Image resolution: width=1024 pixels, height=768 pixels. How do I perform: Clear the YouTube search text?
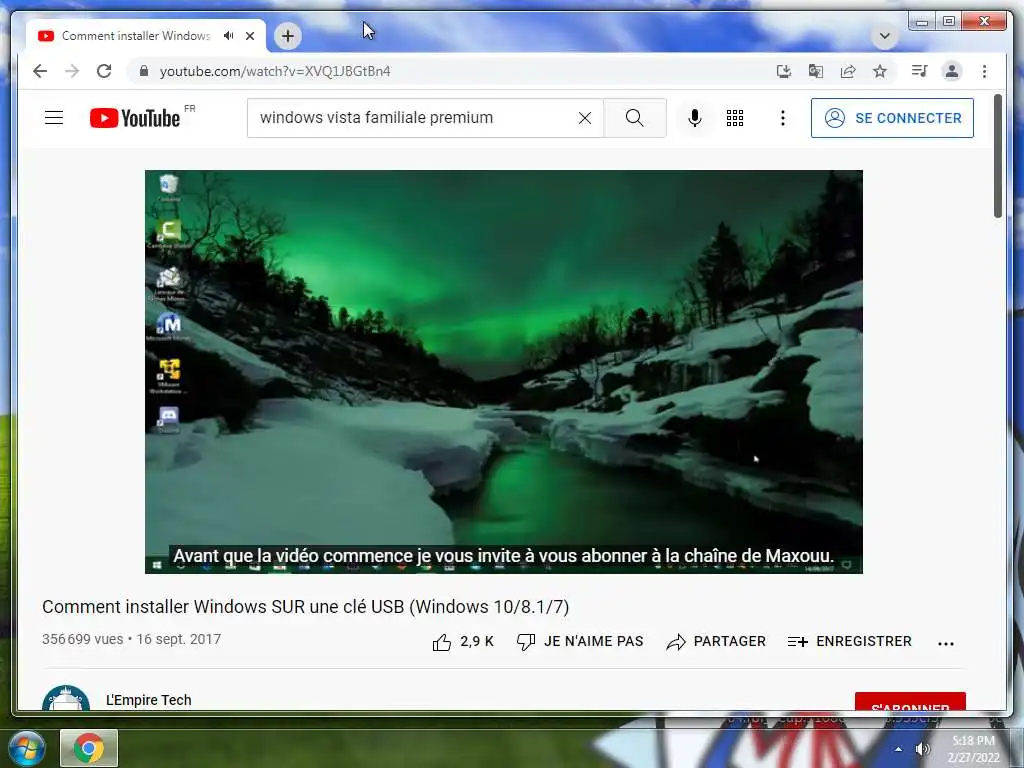click(x=585, y=118)
